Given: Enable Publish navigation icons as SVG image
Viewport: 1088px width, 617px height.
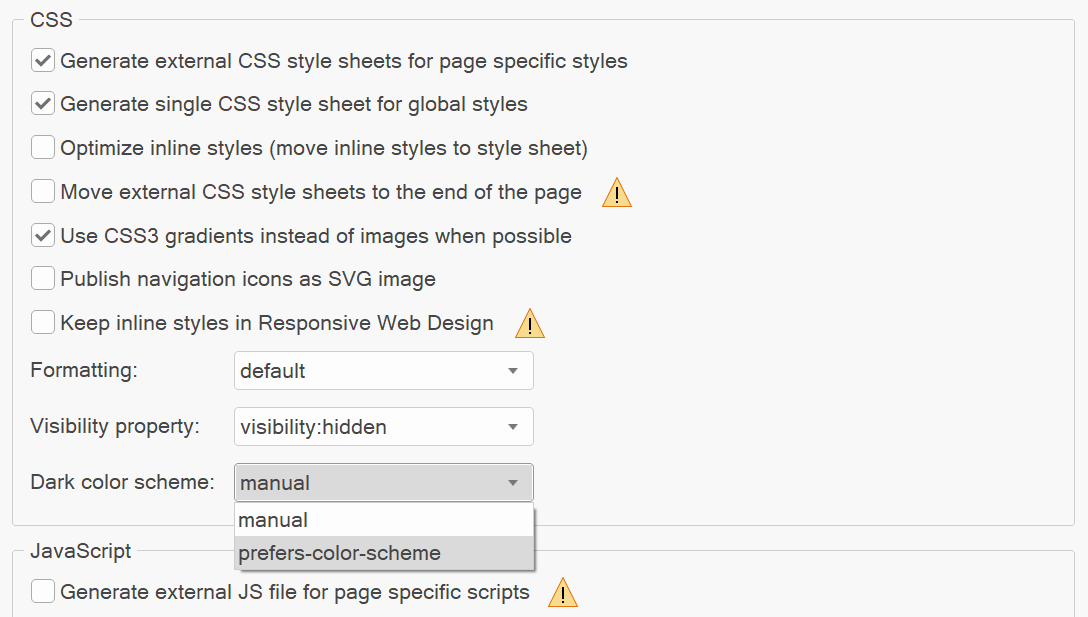Looking at the screenshot, I should 43,279.
